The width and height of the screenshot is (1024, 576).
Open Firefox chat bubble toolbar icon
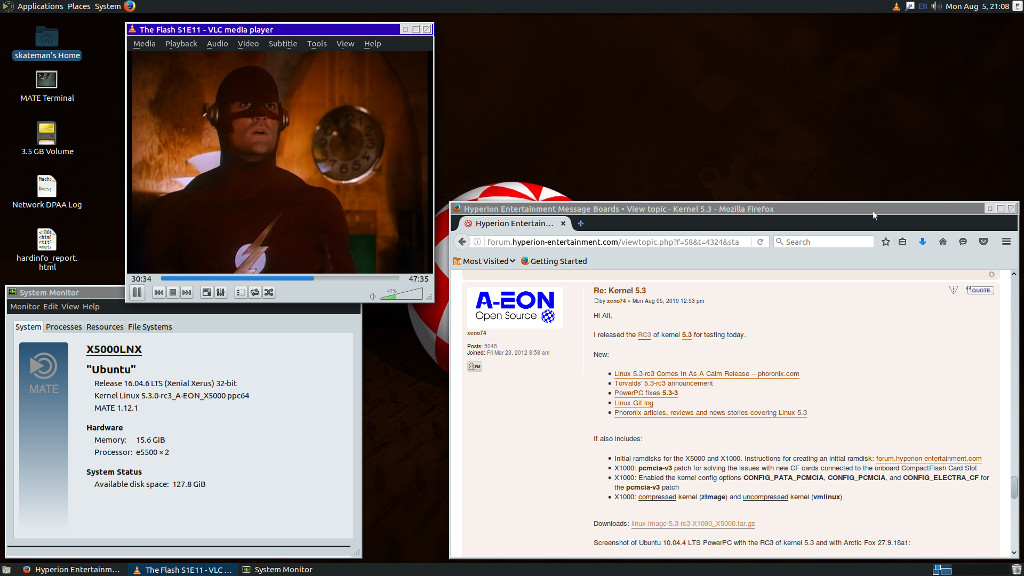point(963,242)
